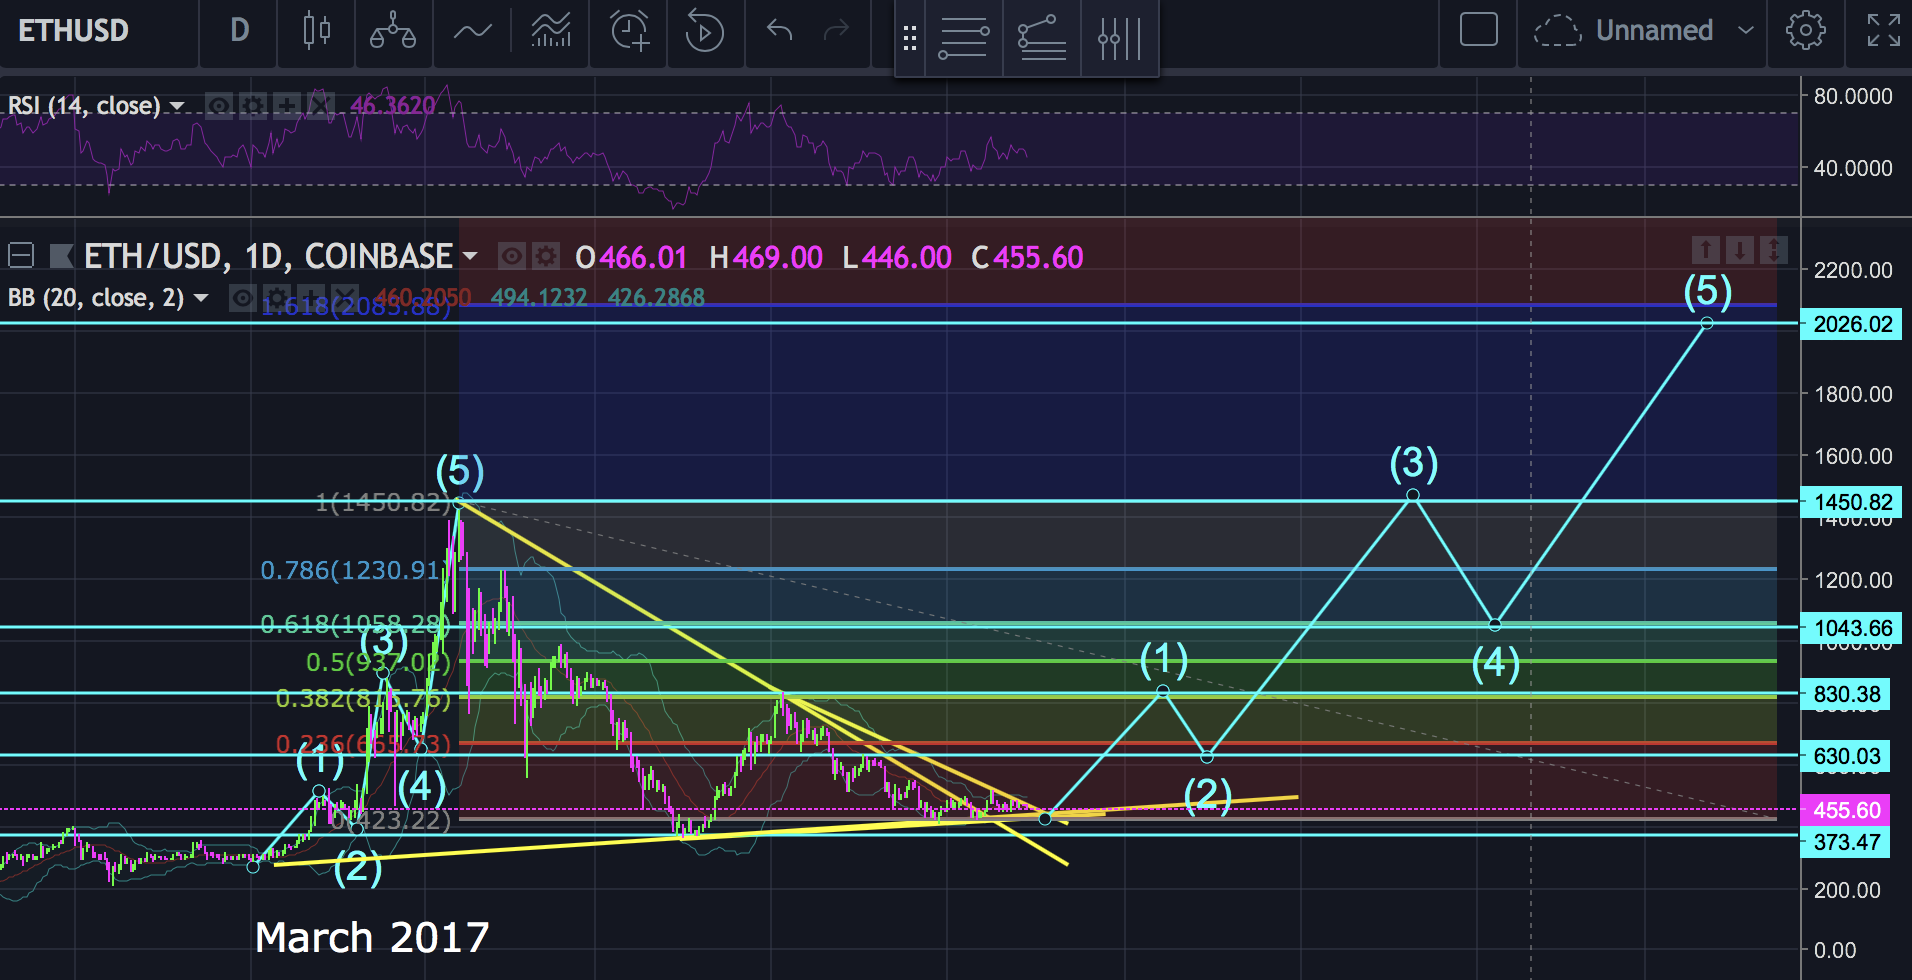Grab the floating toolbar drag handle
This screenshot has height=980, width=1912.
pos(910,39)
